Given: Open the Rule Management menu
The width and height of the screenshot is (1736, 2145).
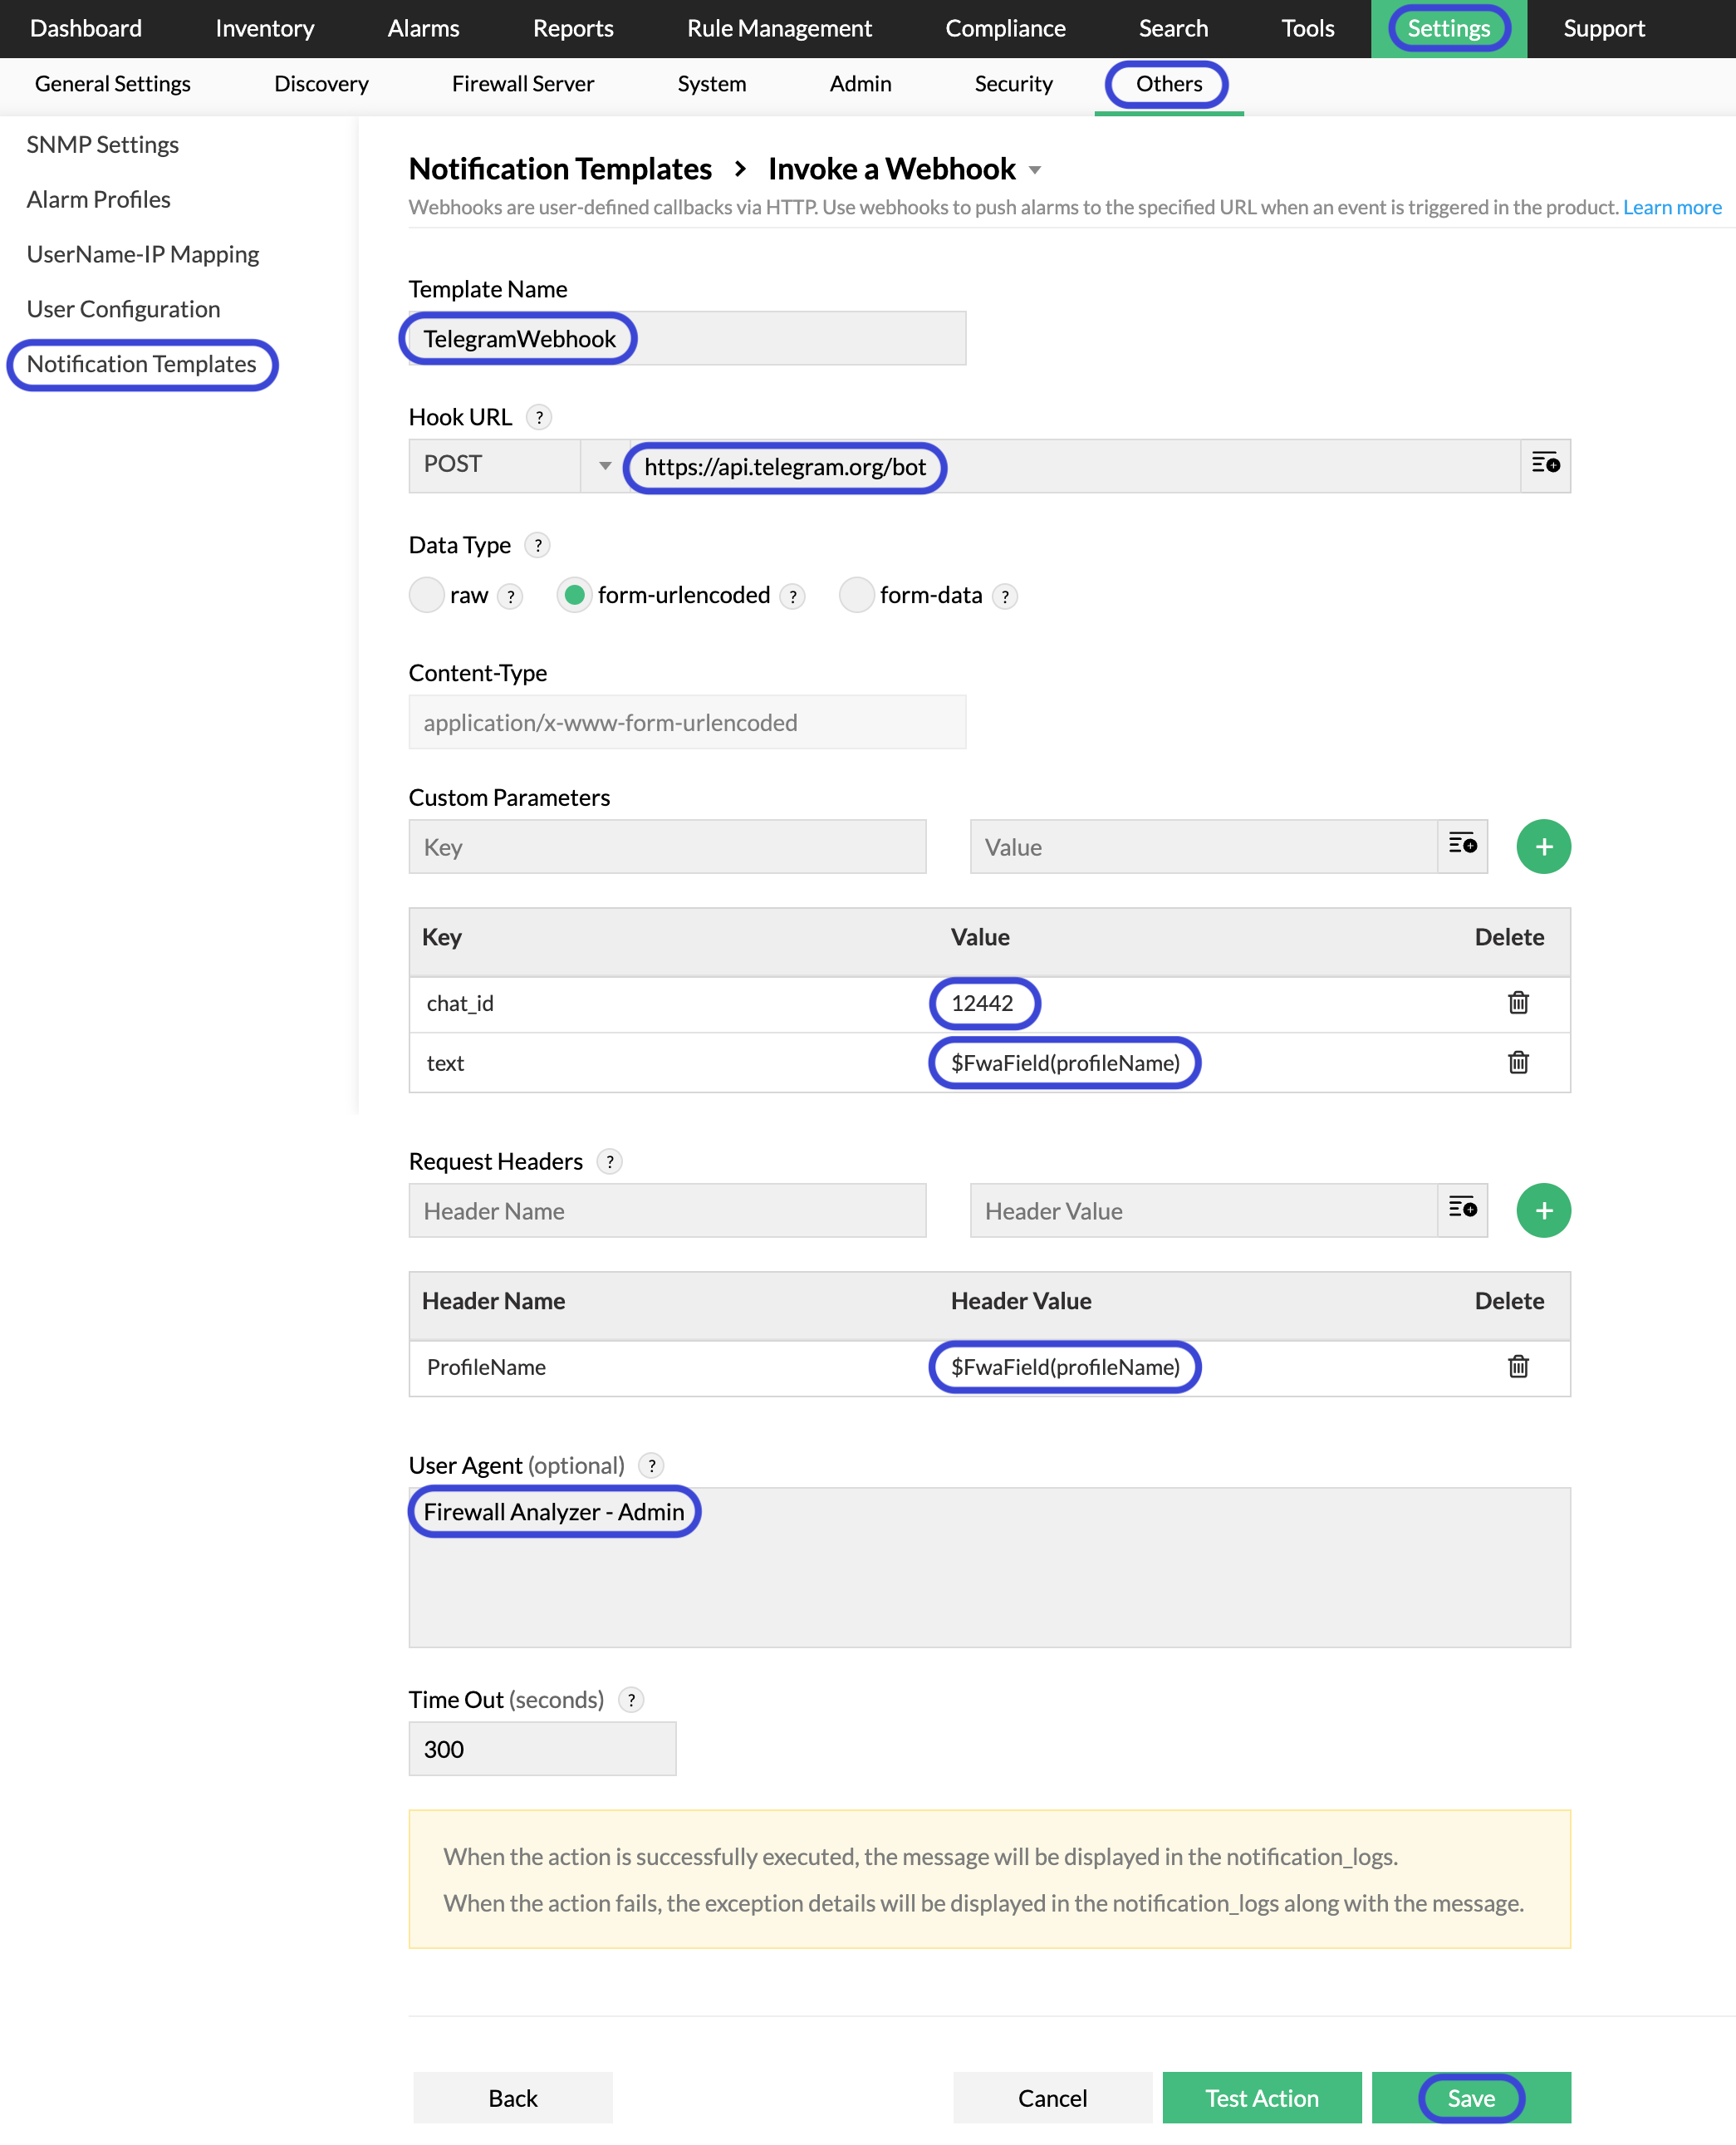Looking at the screenshot, I should click(779, 28).
